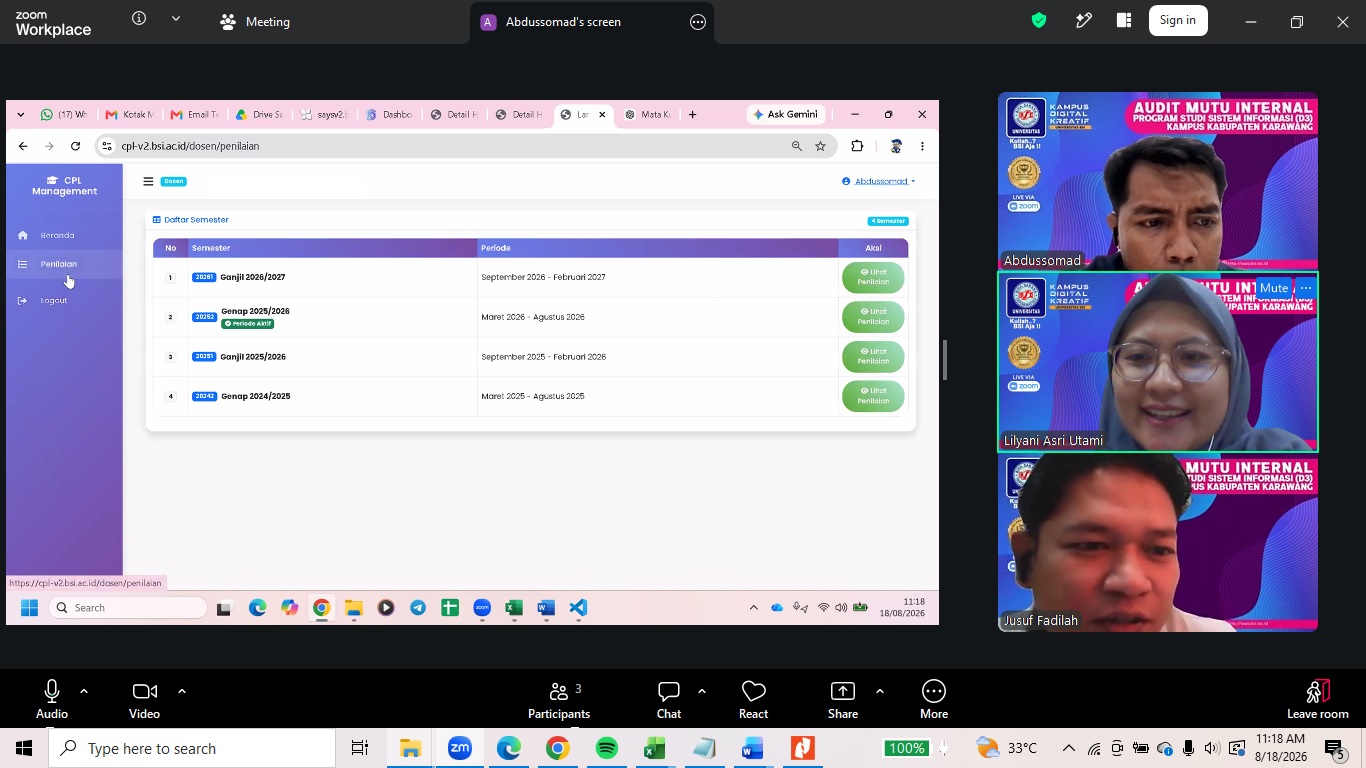Click Lihat Penilaian for Genap 2024/2025
This screenshot has width=1366, height=768.
(x=873, y=396)
